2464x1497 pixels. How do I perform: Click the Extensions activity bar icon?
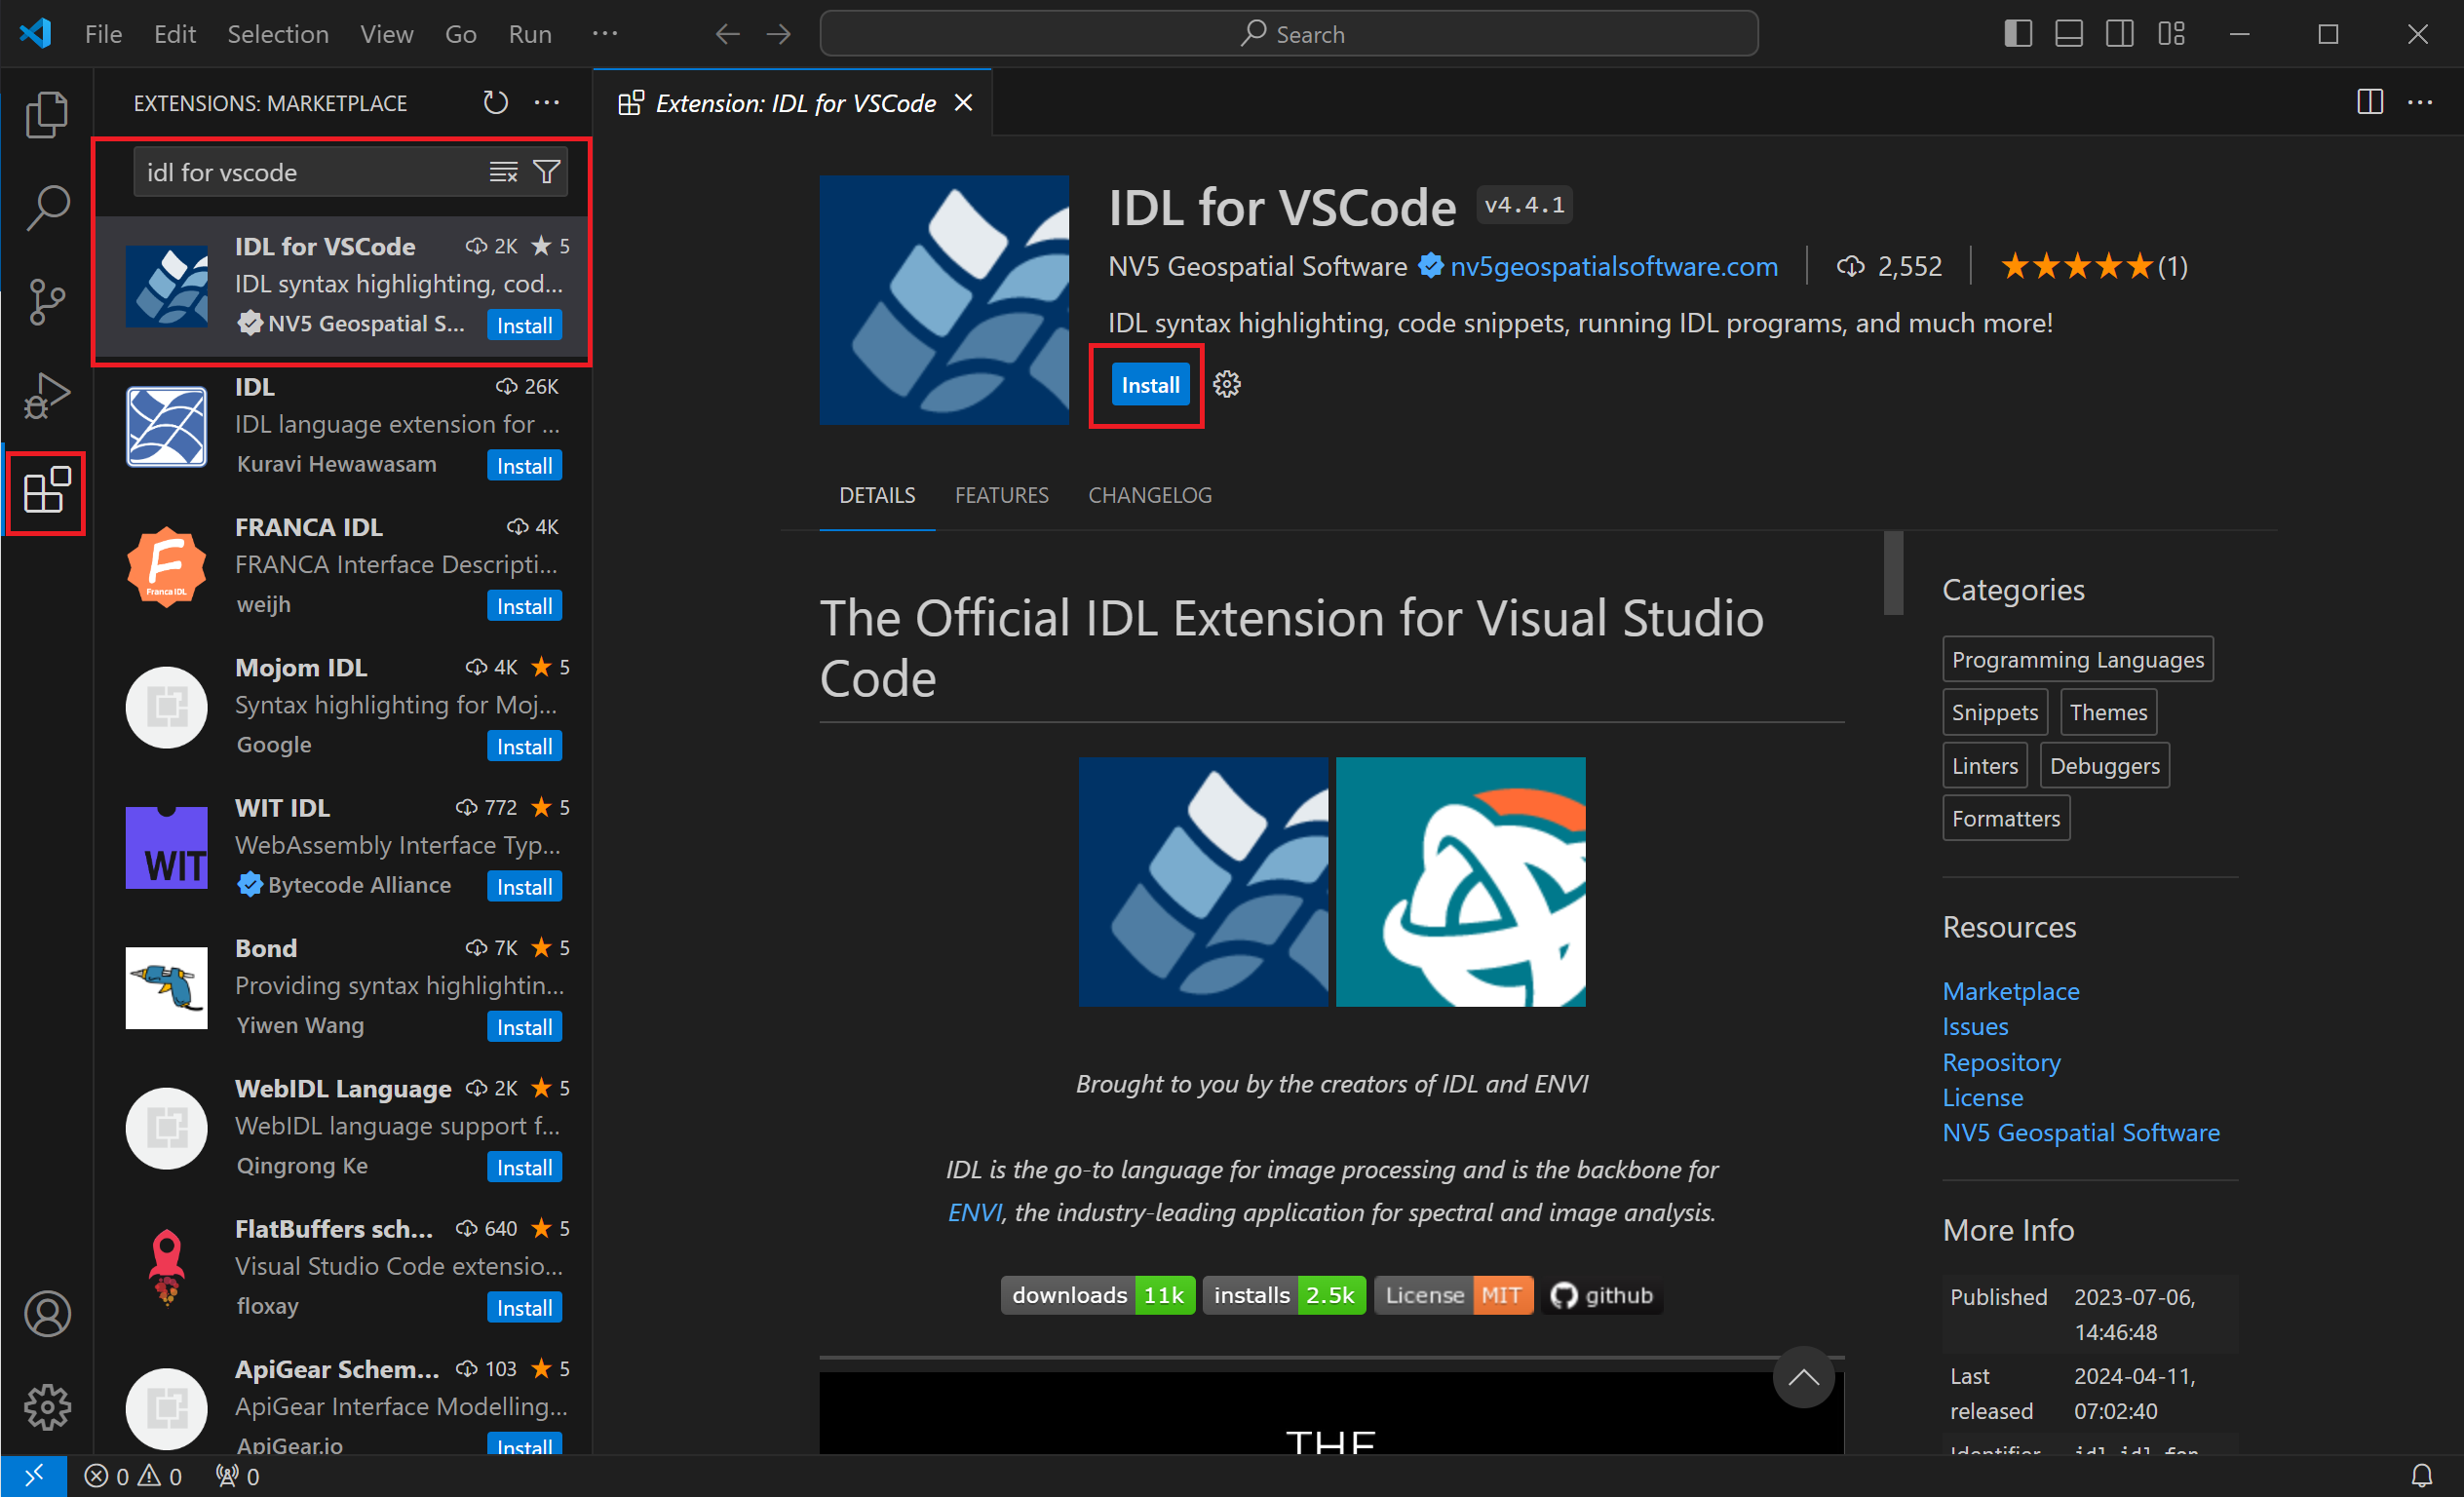[46, 491]
